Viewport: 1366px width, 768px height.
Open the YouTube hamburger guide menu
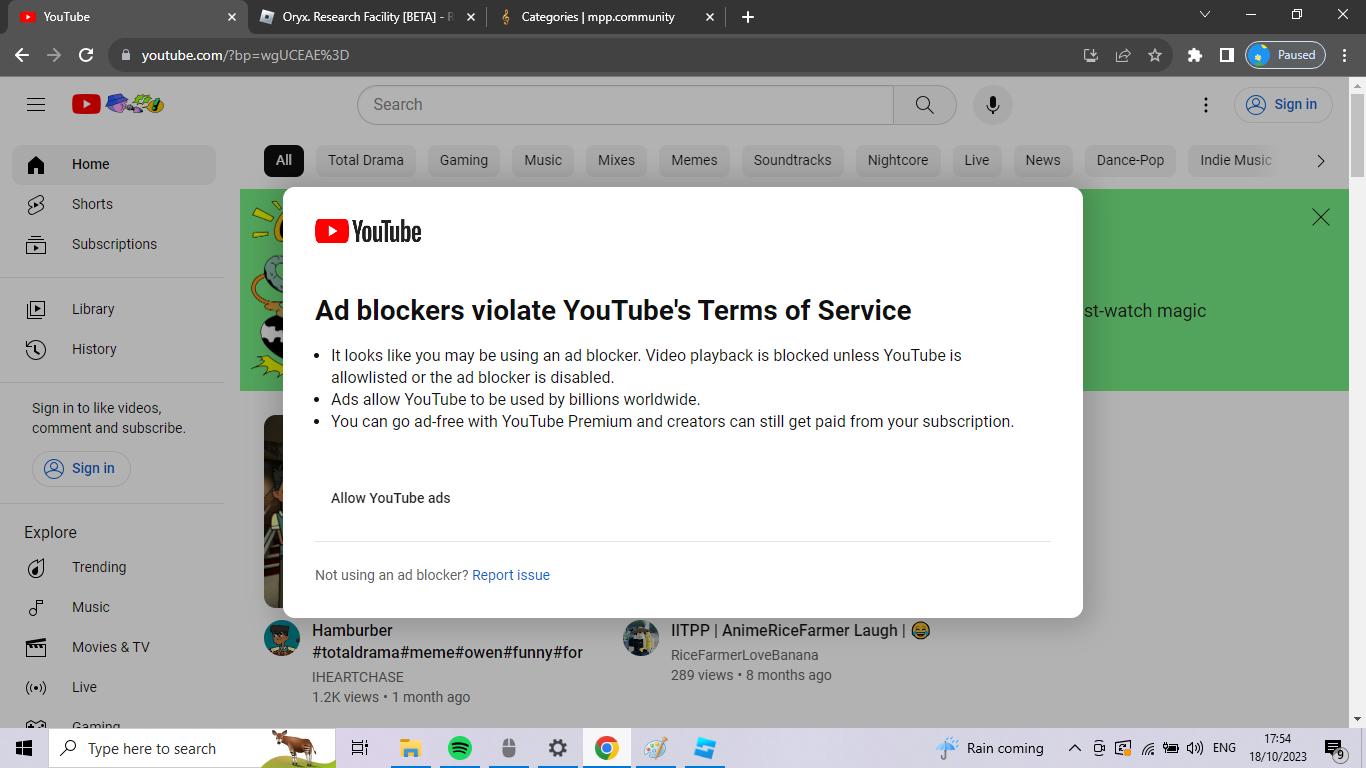[x=36, y=104]
